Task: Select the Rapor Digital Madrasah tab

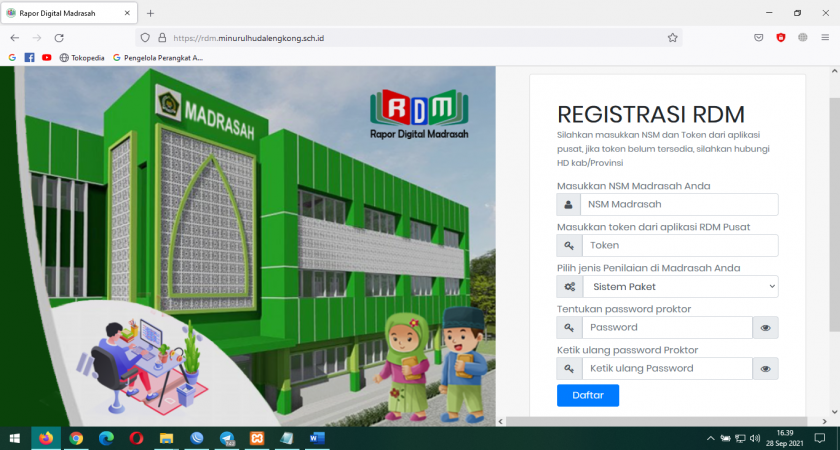Action: [69, 13]
